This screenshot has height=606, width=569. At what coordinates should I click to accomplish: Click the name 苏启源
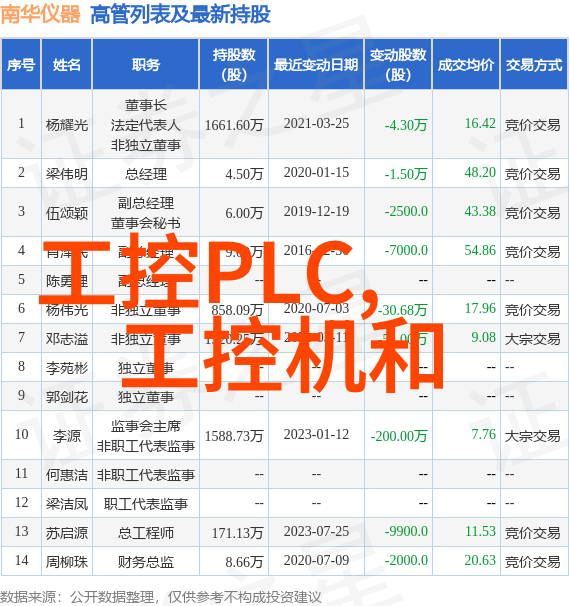pyautogui.click(x=67, y=533)
